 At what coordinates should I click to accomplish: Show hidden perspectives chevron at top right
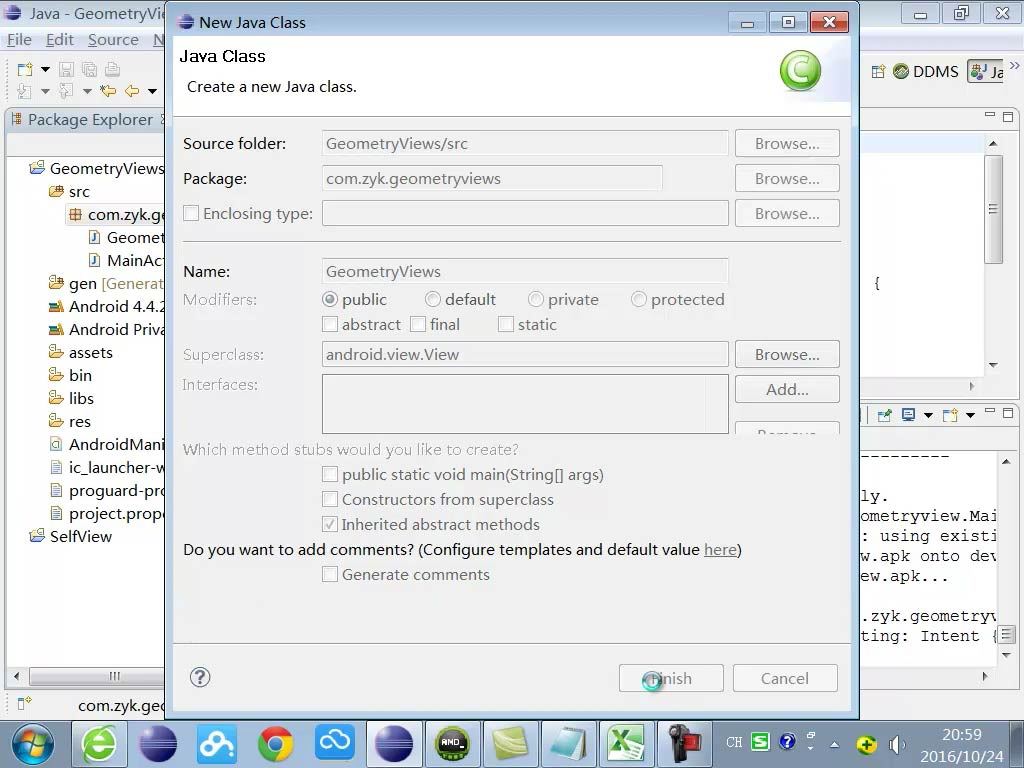click(1014, 65)
